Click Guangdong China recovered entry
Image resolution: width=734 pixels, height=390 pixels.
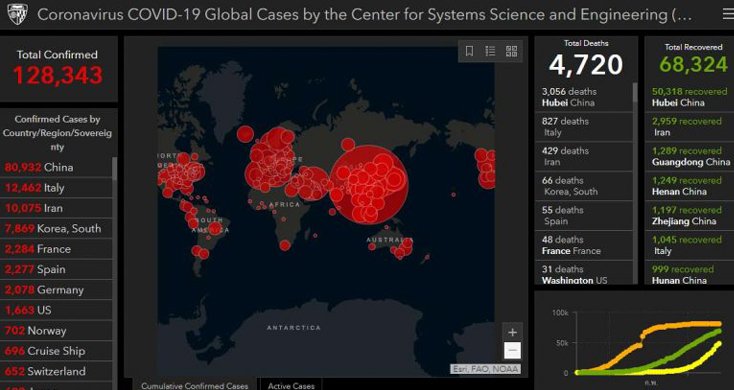(689, 156)
